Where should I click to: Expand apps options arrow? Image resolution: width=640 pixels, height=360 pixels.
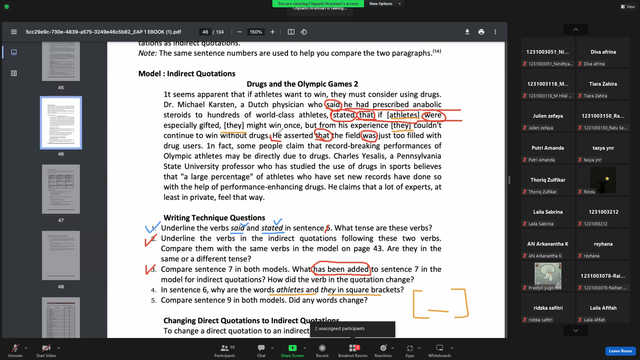coord(419,348)
